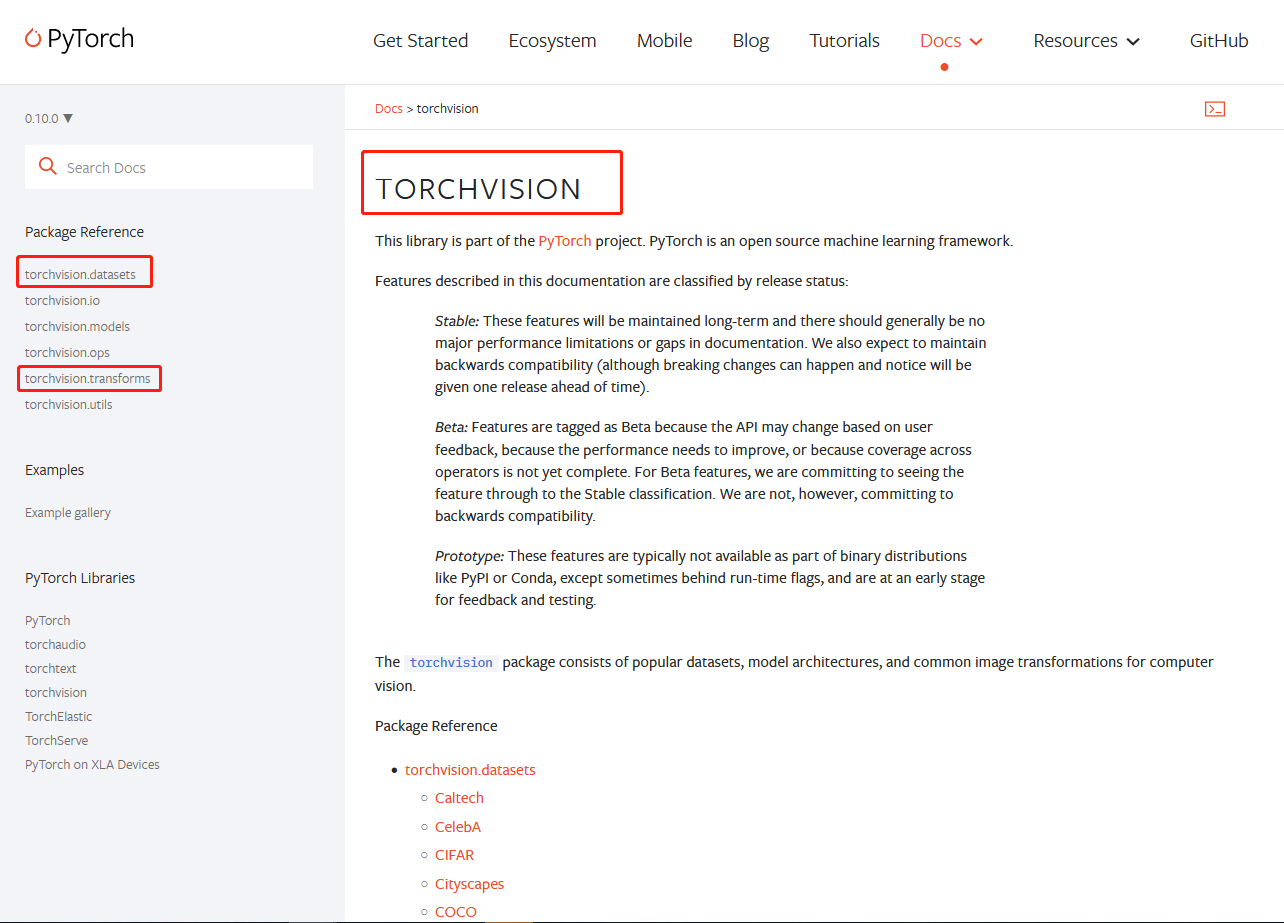Click the Search Docs input field
The width and height of the screenshot is (1284, 923).
(169, 167)
